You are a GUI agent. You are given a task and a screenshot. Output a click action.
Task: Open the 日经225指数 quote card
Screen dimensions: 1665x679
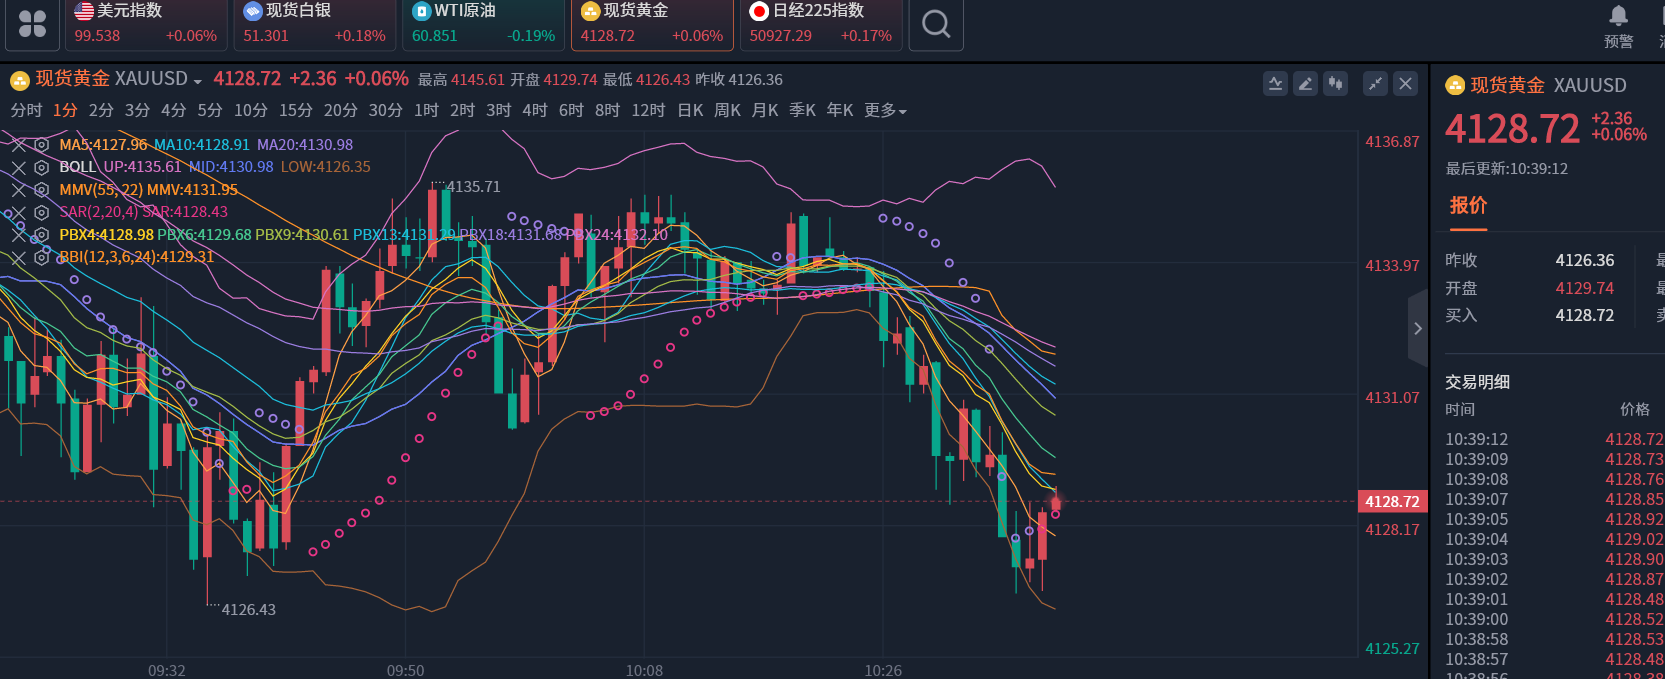pos(820,24)
